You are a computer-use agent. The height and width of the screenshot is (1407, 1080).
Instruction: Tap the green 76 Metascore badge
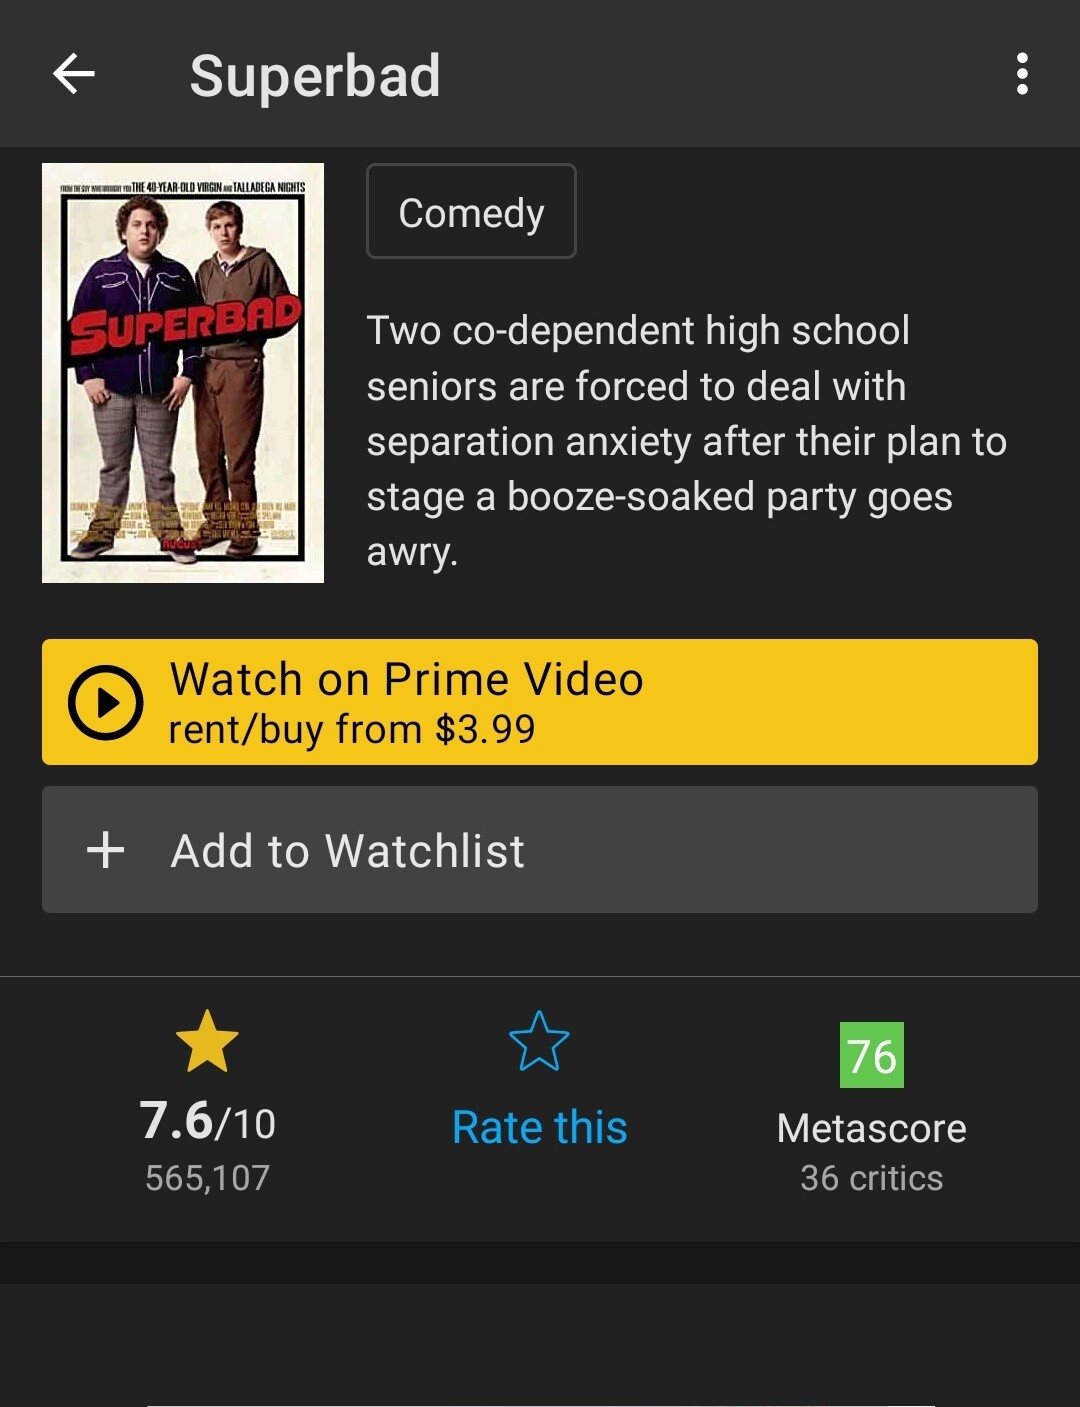pos(872,1055)
